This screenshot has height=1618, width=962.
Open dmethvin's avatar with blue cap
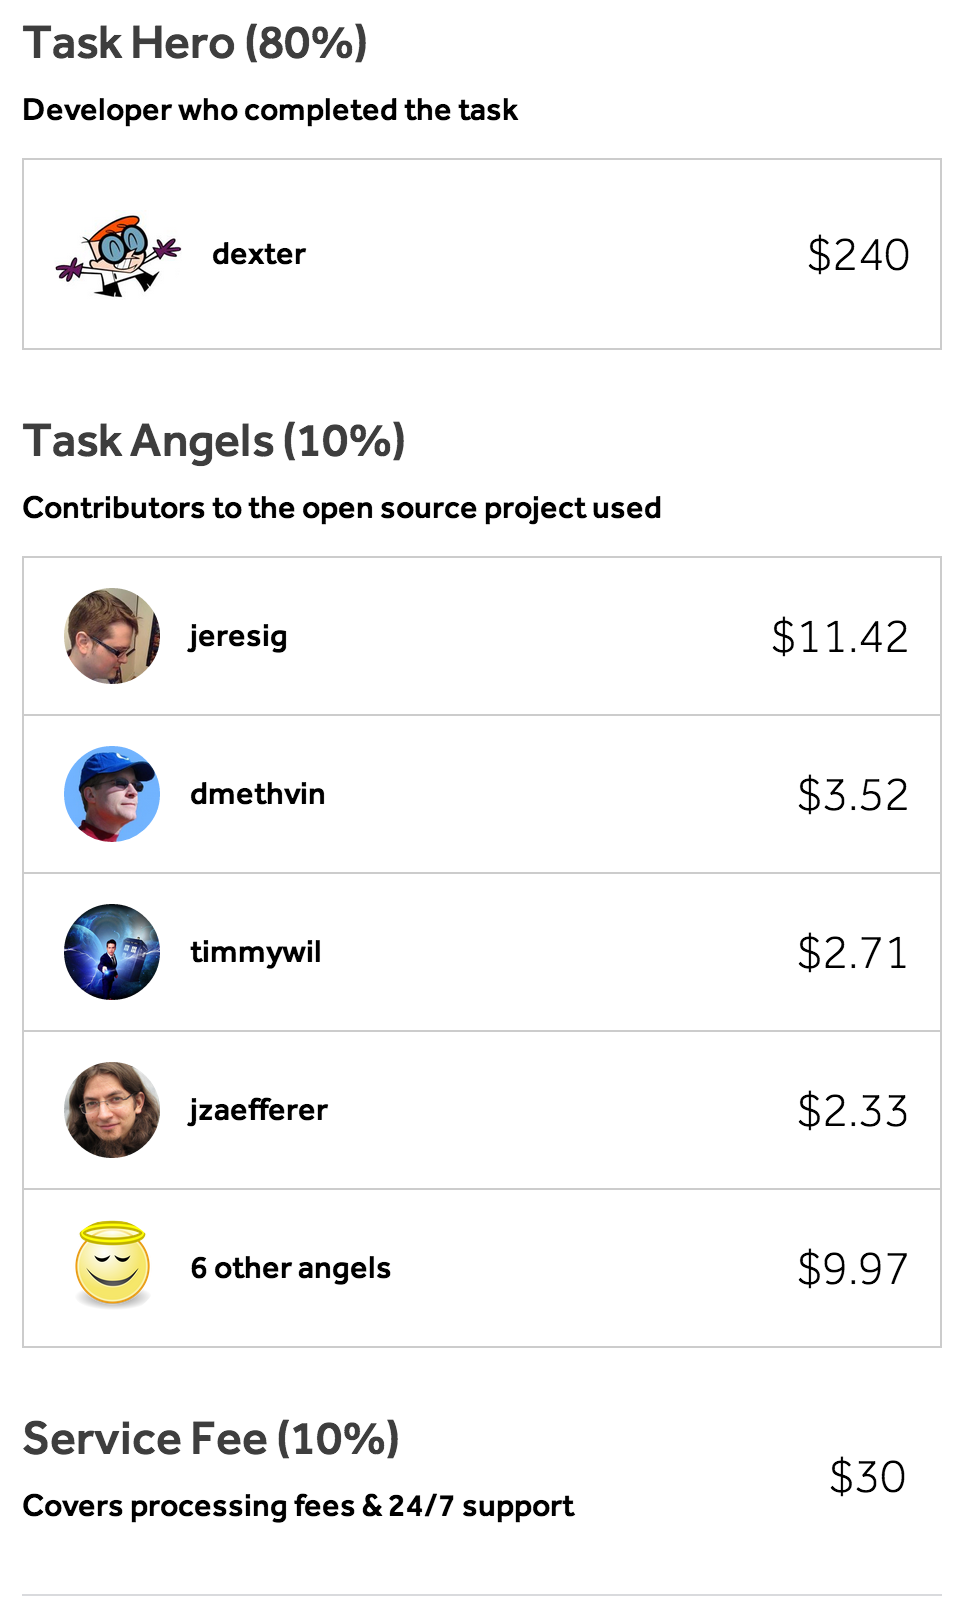(112, 794)
